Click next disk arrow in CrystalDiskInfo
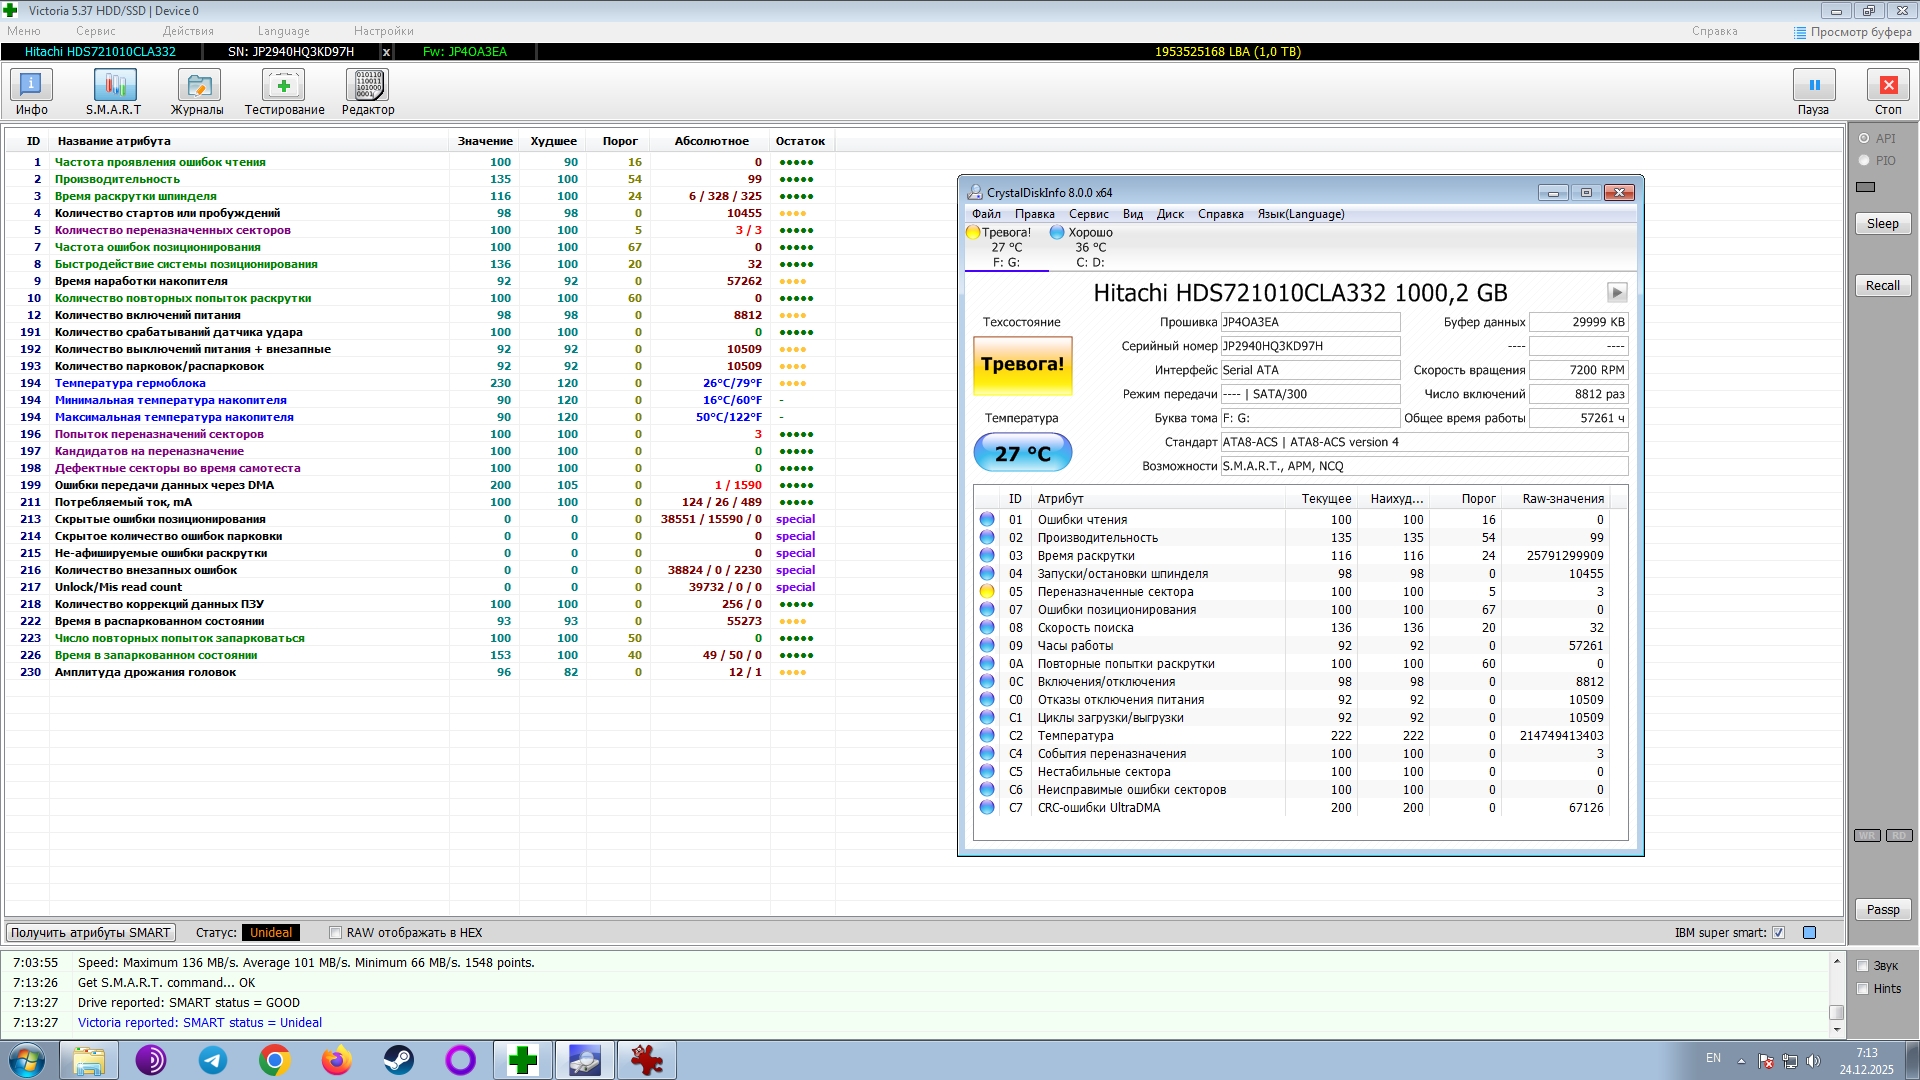Viewport: 1920px width, 1080px height. [1617, 293]
